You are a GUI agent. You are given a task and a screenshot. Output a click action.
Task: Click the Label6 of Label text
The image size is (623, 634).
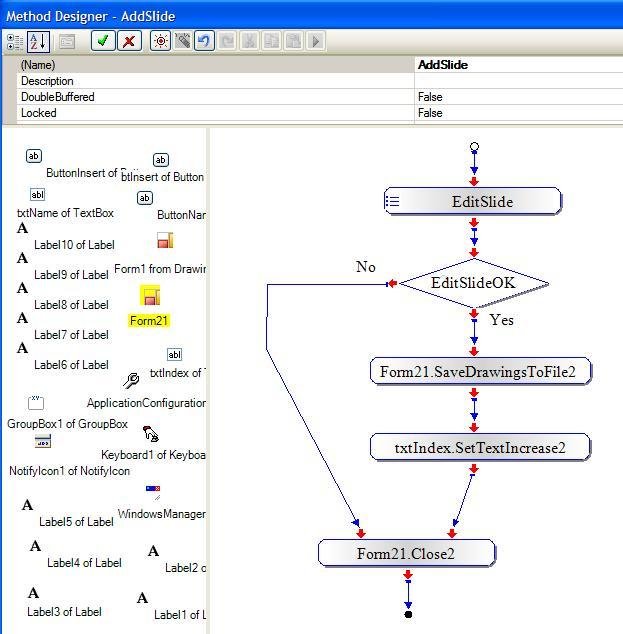pyautogui.click(x=72, y=365)
